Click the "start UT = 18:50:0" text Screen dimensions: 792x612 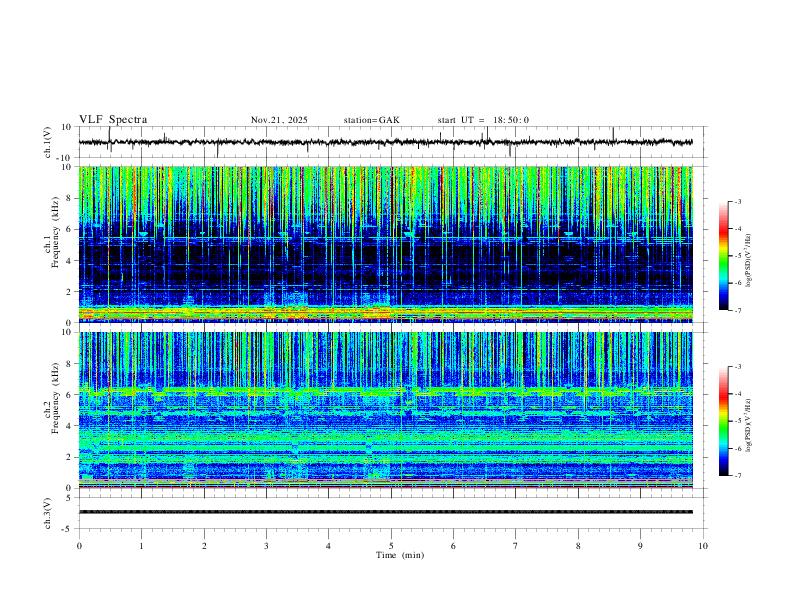[x=483, y=120]
